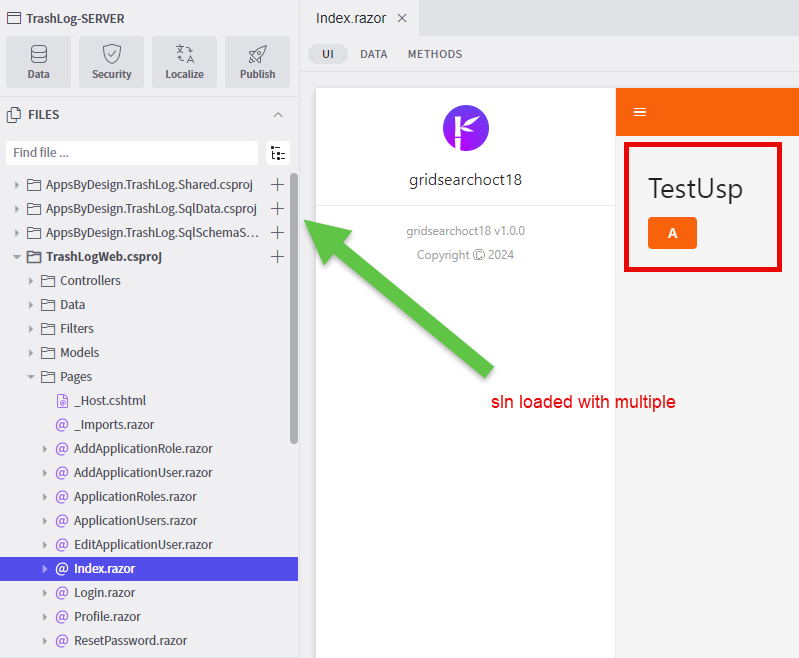Open the Localize translation tool

184,62
